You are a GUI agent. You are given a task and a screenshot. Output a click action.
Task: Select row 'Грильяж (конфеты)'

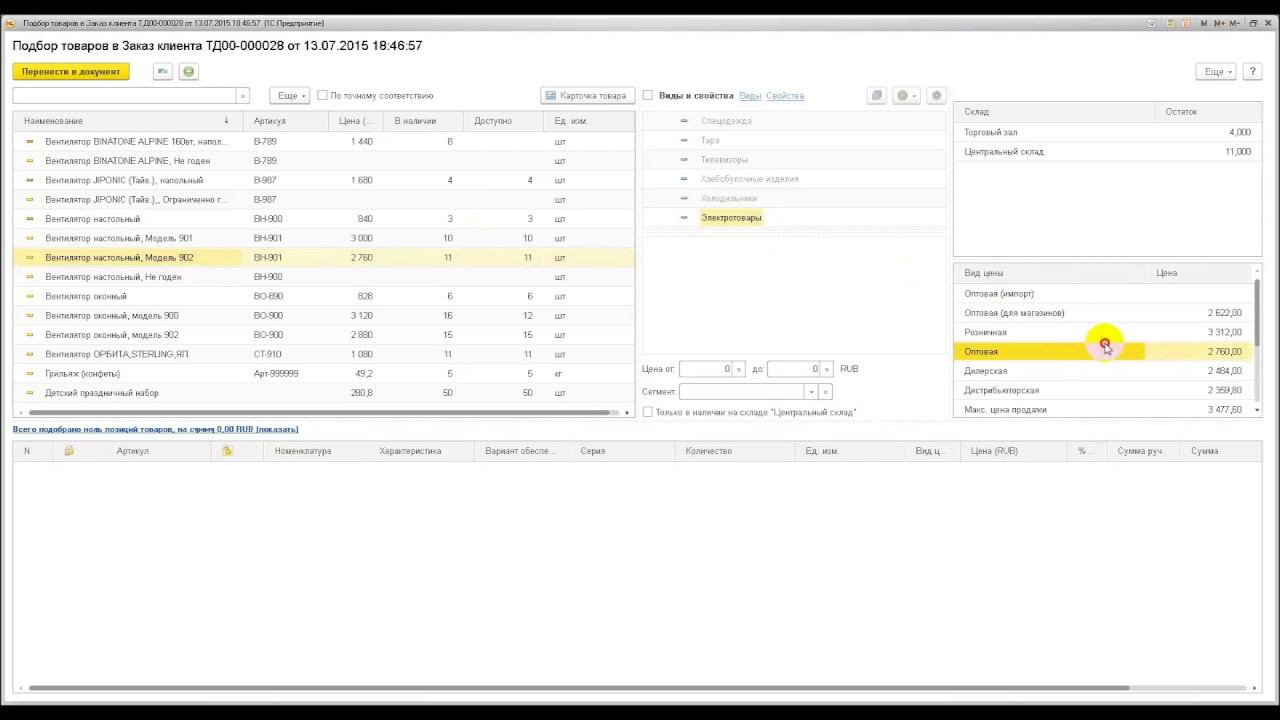(x=323, y=374)
